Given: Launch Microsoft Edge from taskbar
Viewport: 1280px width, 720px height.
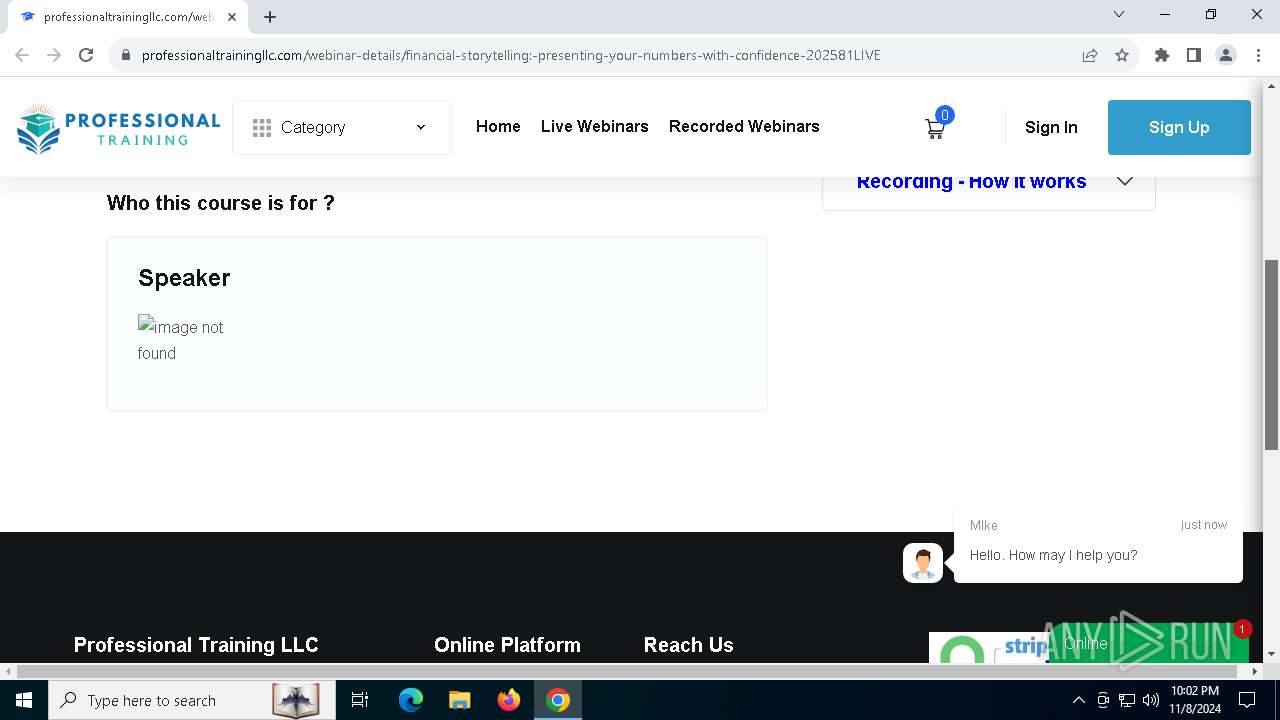Looking at the screenshot, I should (x=411, y=700).
